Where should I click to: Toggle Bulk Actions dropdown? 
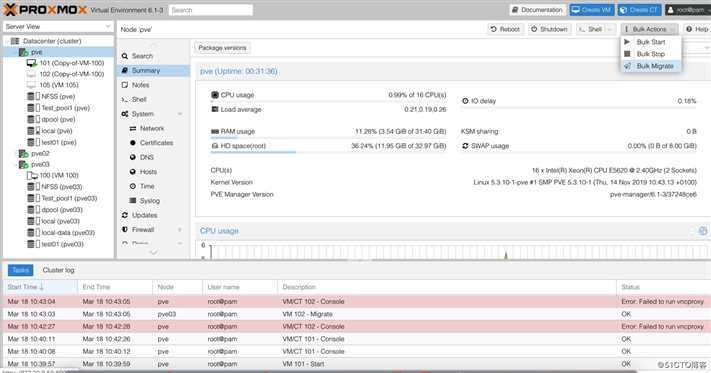tap(649, 29)
